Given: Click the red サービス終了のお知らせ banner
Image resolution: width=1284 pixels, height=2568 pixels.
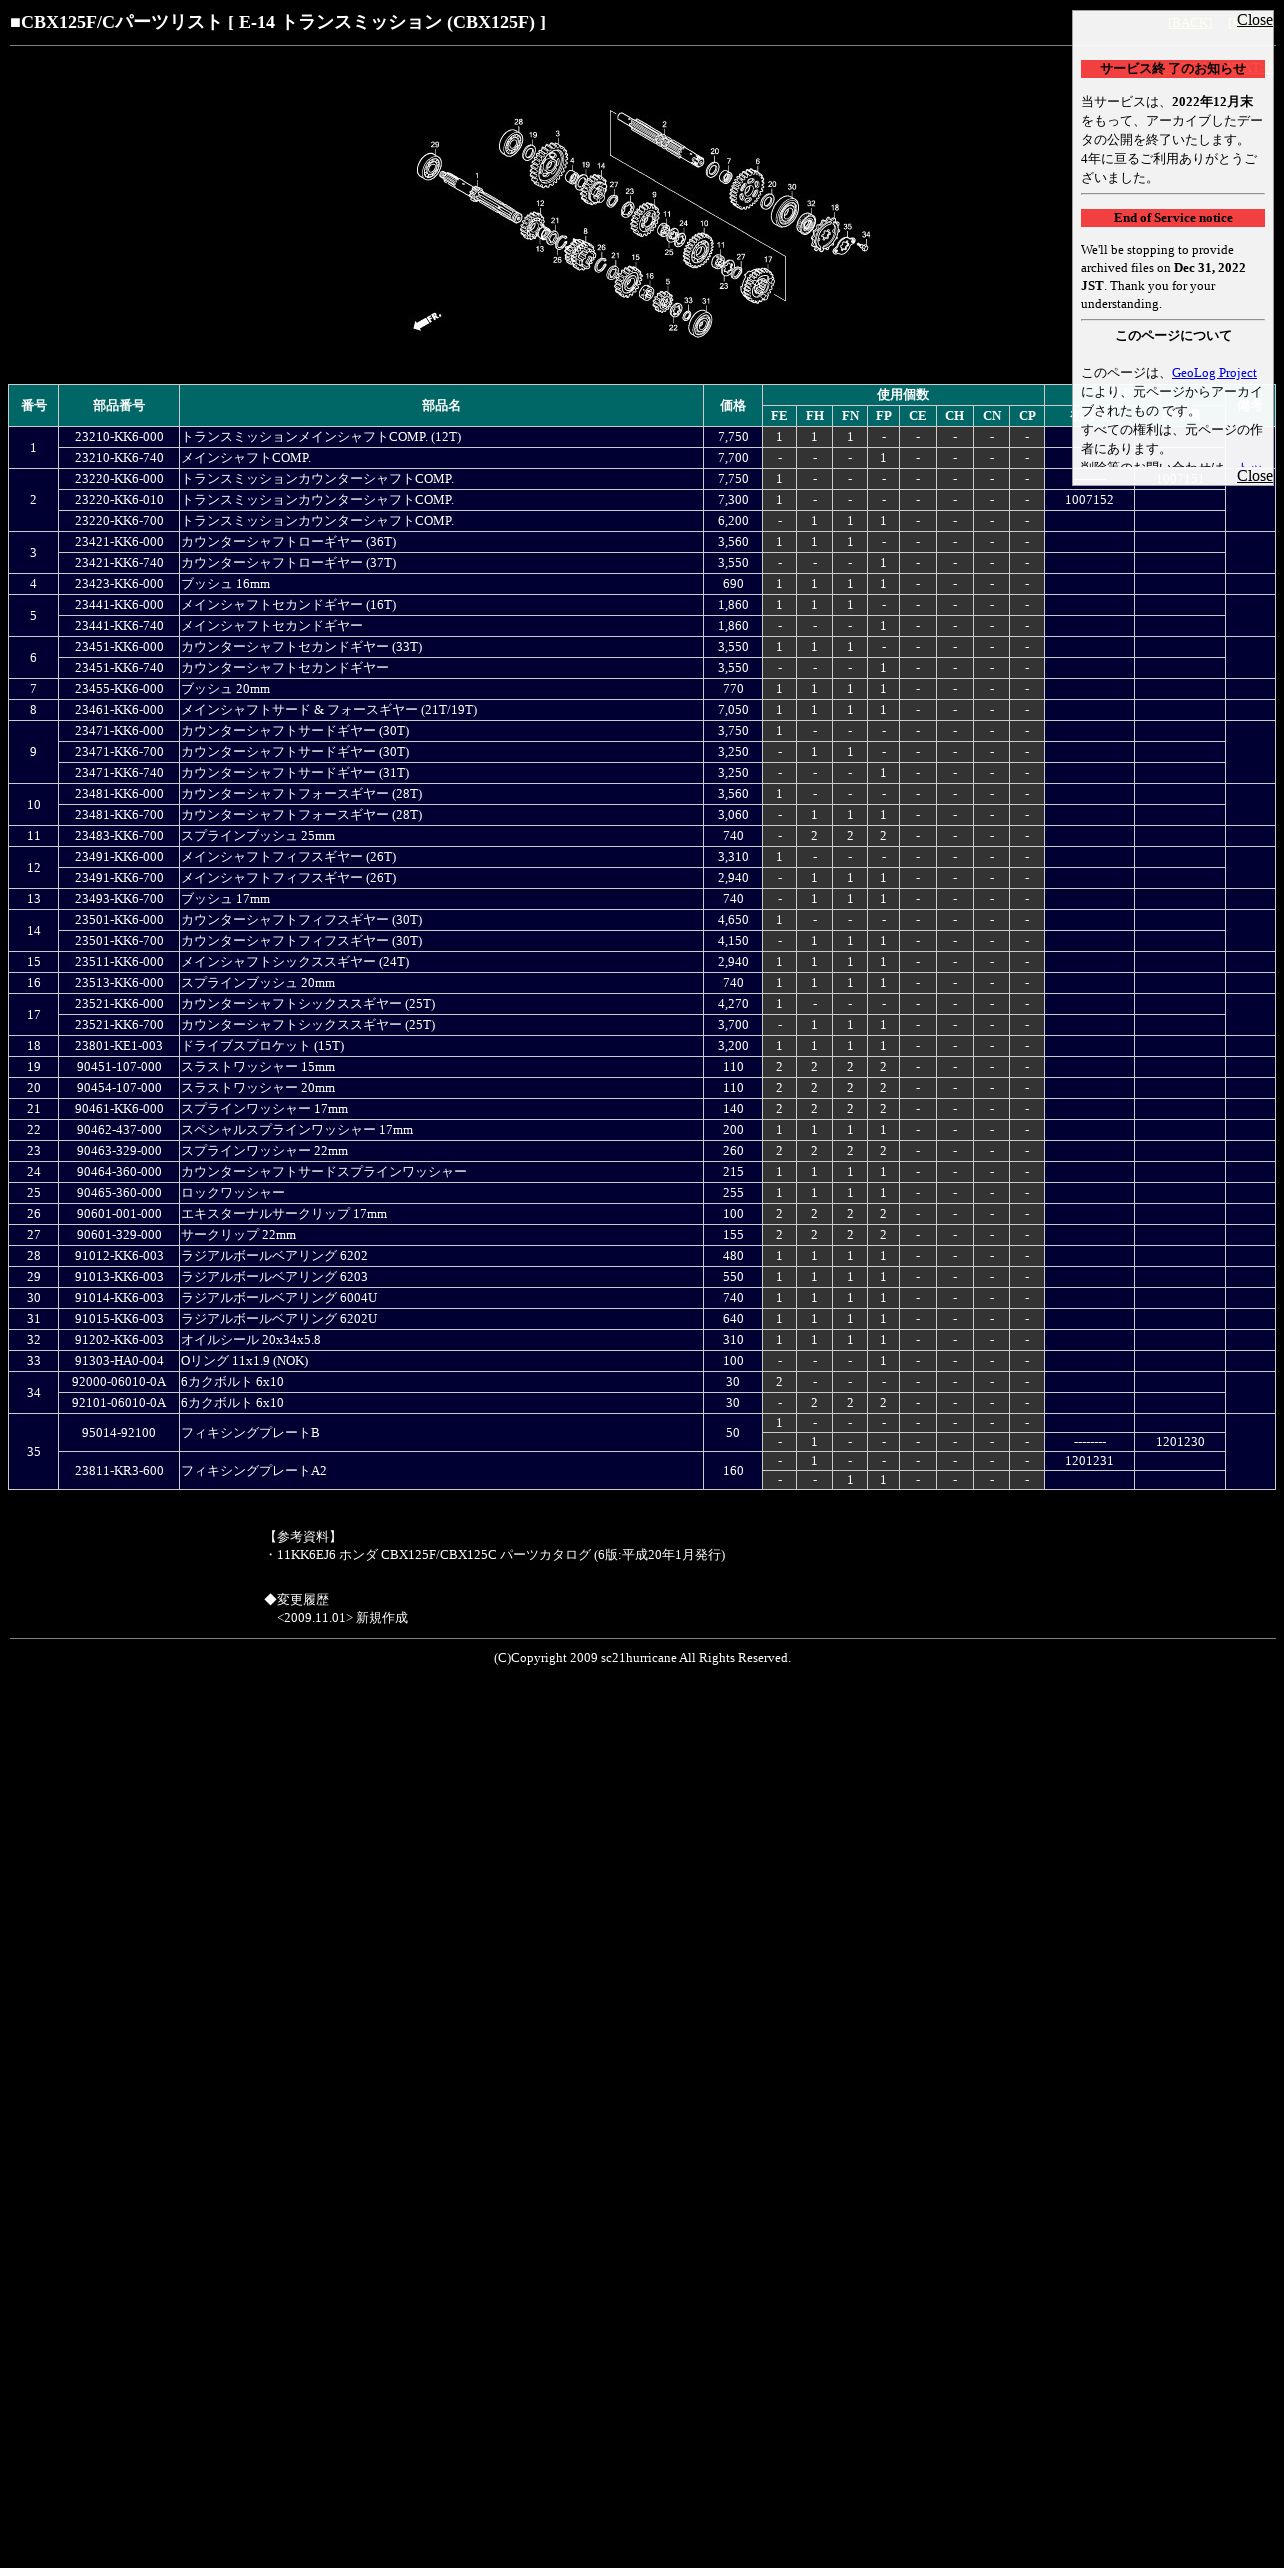Looking at the screenshot, I should (x=1172, y=69).
